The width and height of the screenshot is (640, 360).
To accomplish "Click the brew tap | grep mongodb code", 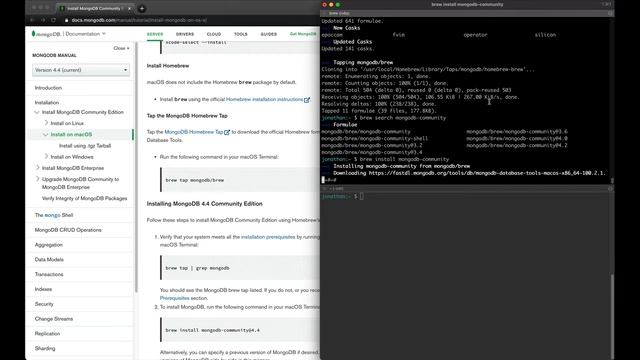I will click(197, 268).
